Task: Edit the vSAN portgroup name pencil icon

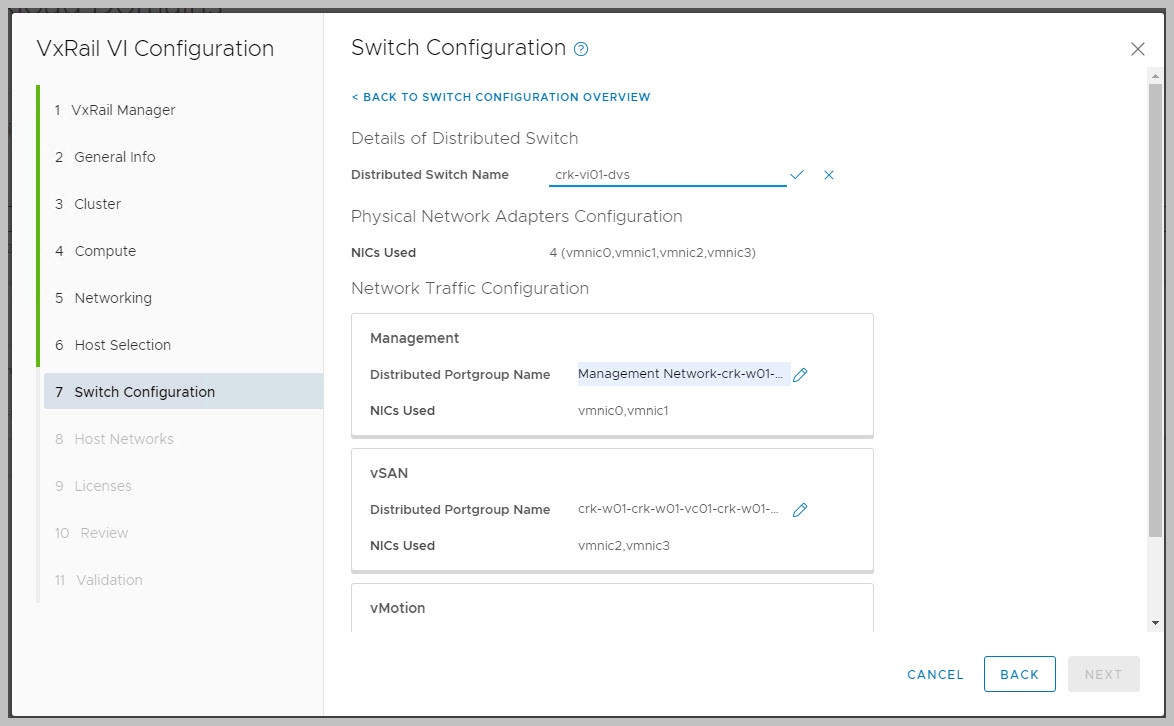Action: 800,510
